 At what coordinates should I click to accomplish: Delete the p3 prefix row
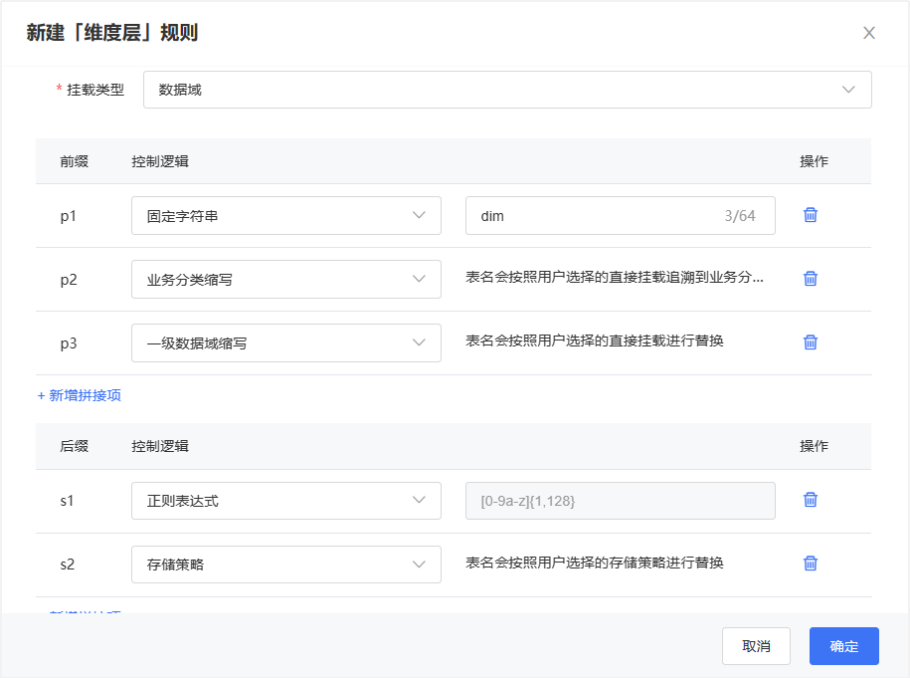pyautogui.click(x=810, y=342)
